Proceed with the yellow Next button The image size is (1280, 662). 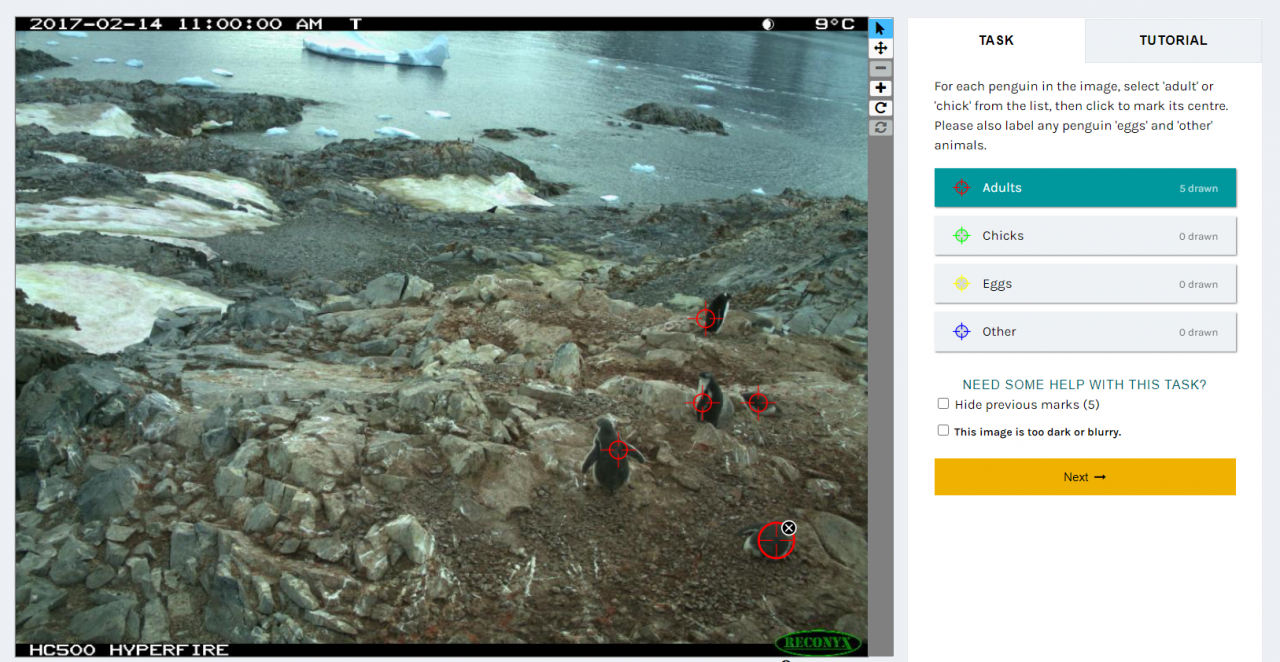[x=1085, y=477]
